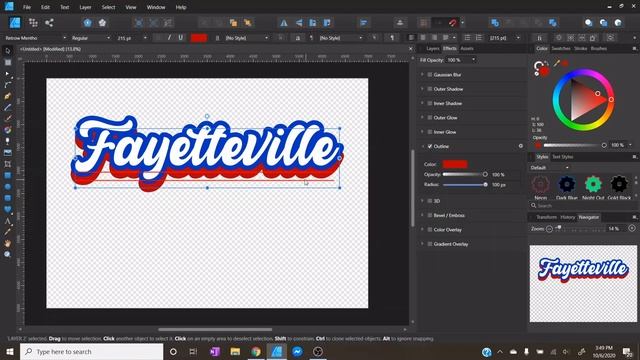Switch to the Layers tab
Image resolution: width=640 pixels, height=360 pixels.
tap(432, 49)
